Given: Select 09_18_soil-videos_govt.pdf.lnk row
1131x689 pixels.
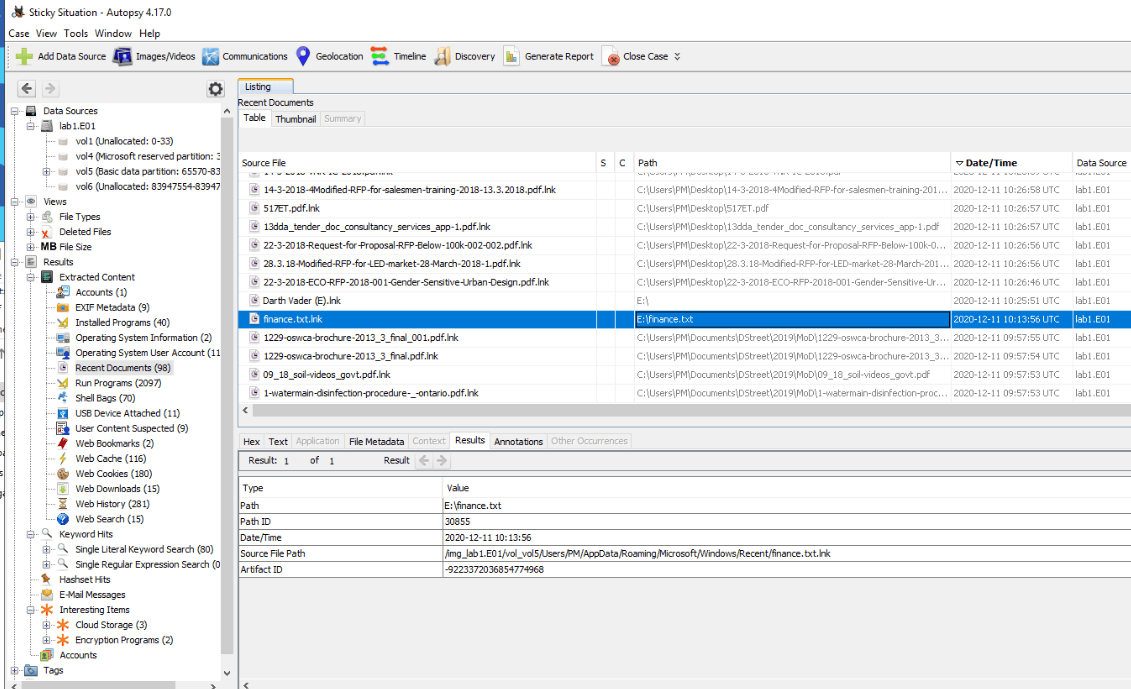Looking at the screenshot, I should point(685,374).
